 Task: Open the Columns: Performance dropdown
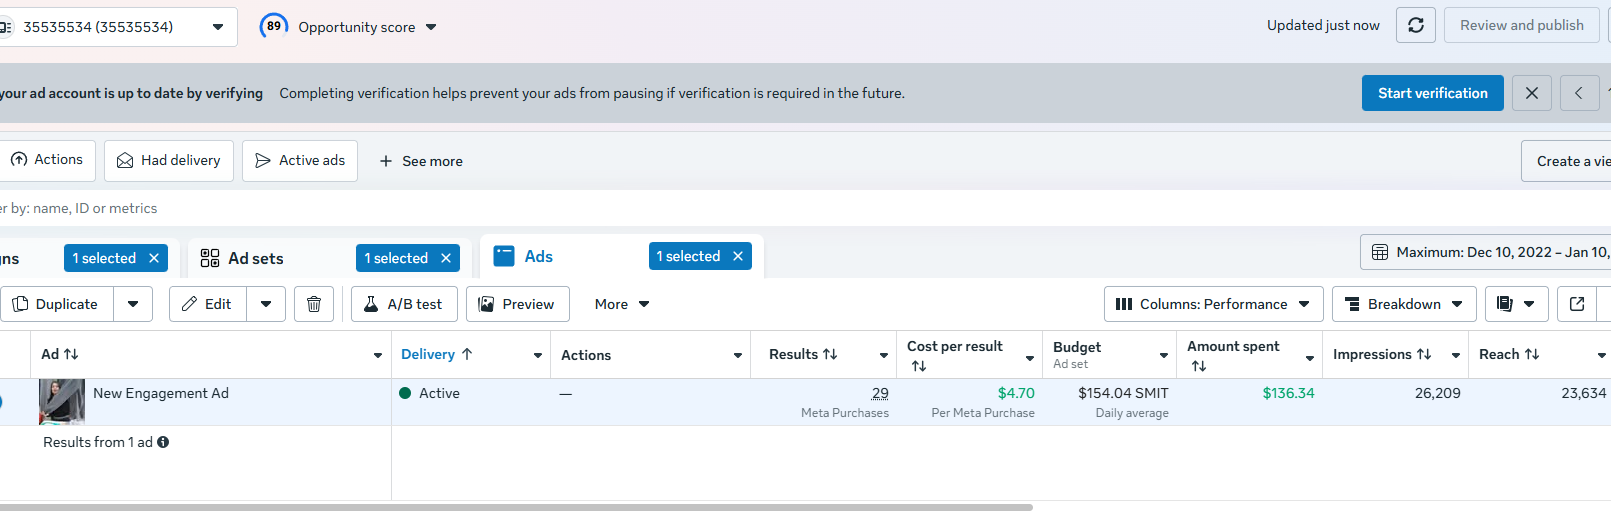(x=1213, y=304)
